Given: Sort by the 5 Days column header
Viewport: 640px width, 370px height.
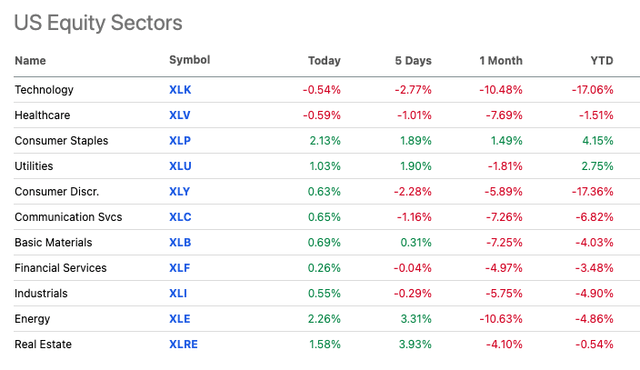Looking at the screenshot, I should (x=413, y=61).
